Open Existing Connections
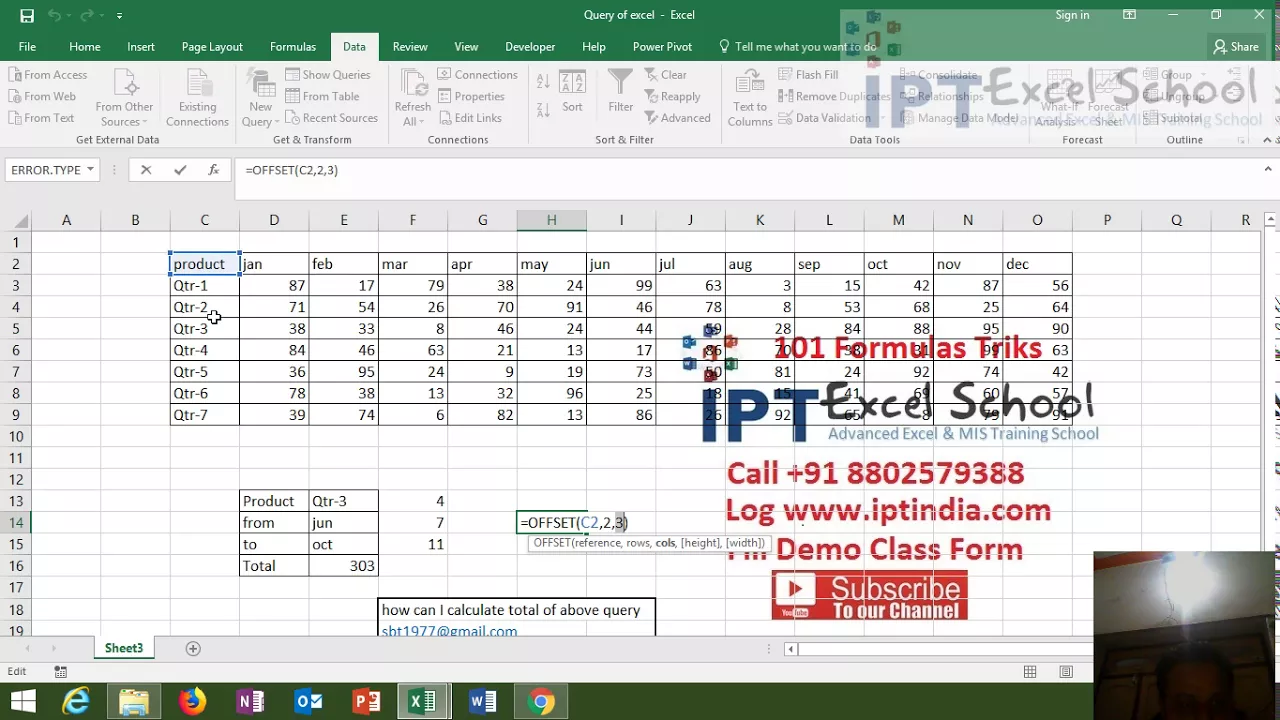Viewport: 1280px width, 720px height. pos(197,98)
